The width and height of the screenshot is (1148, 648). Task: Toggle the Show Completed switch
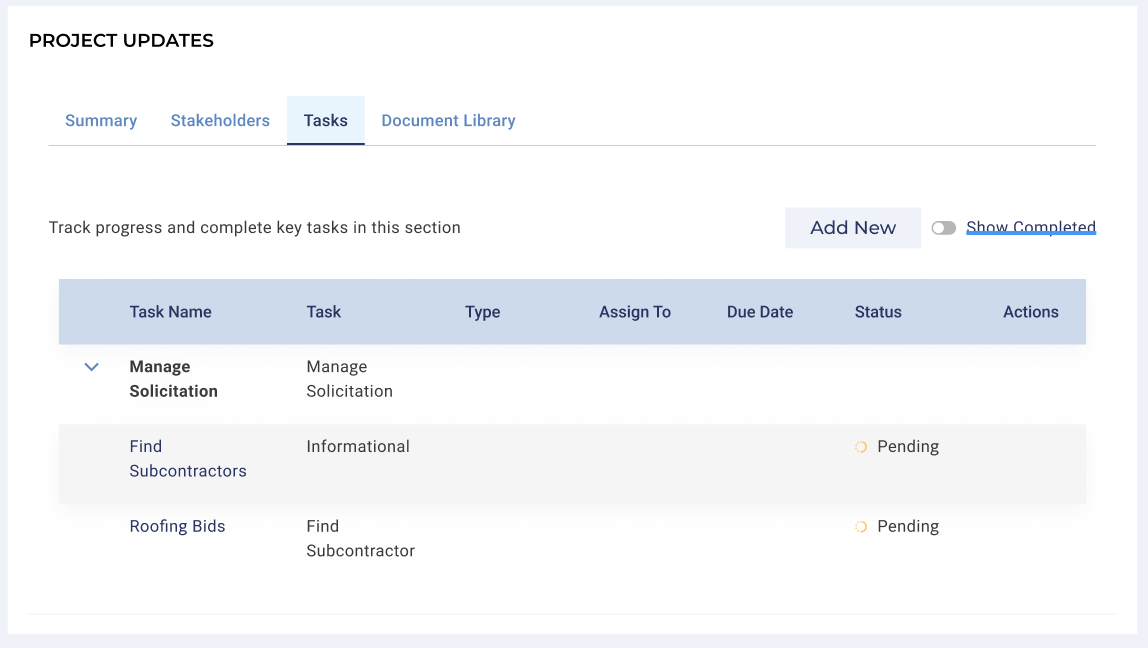[943, 228]
